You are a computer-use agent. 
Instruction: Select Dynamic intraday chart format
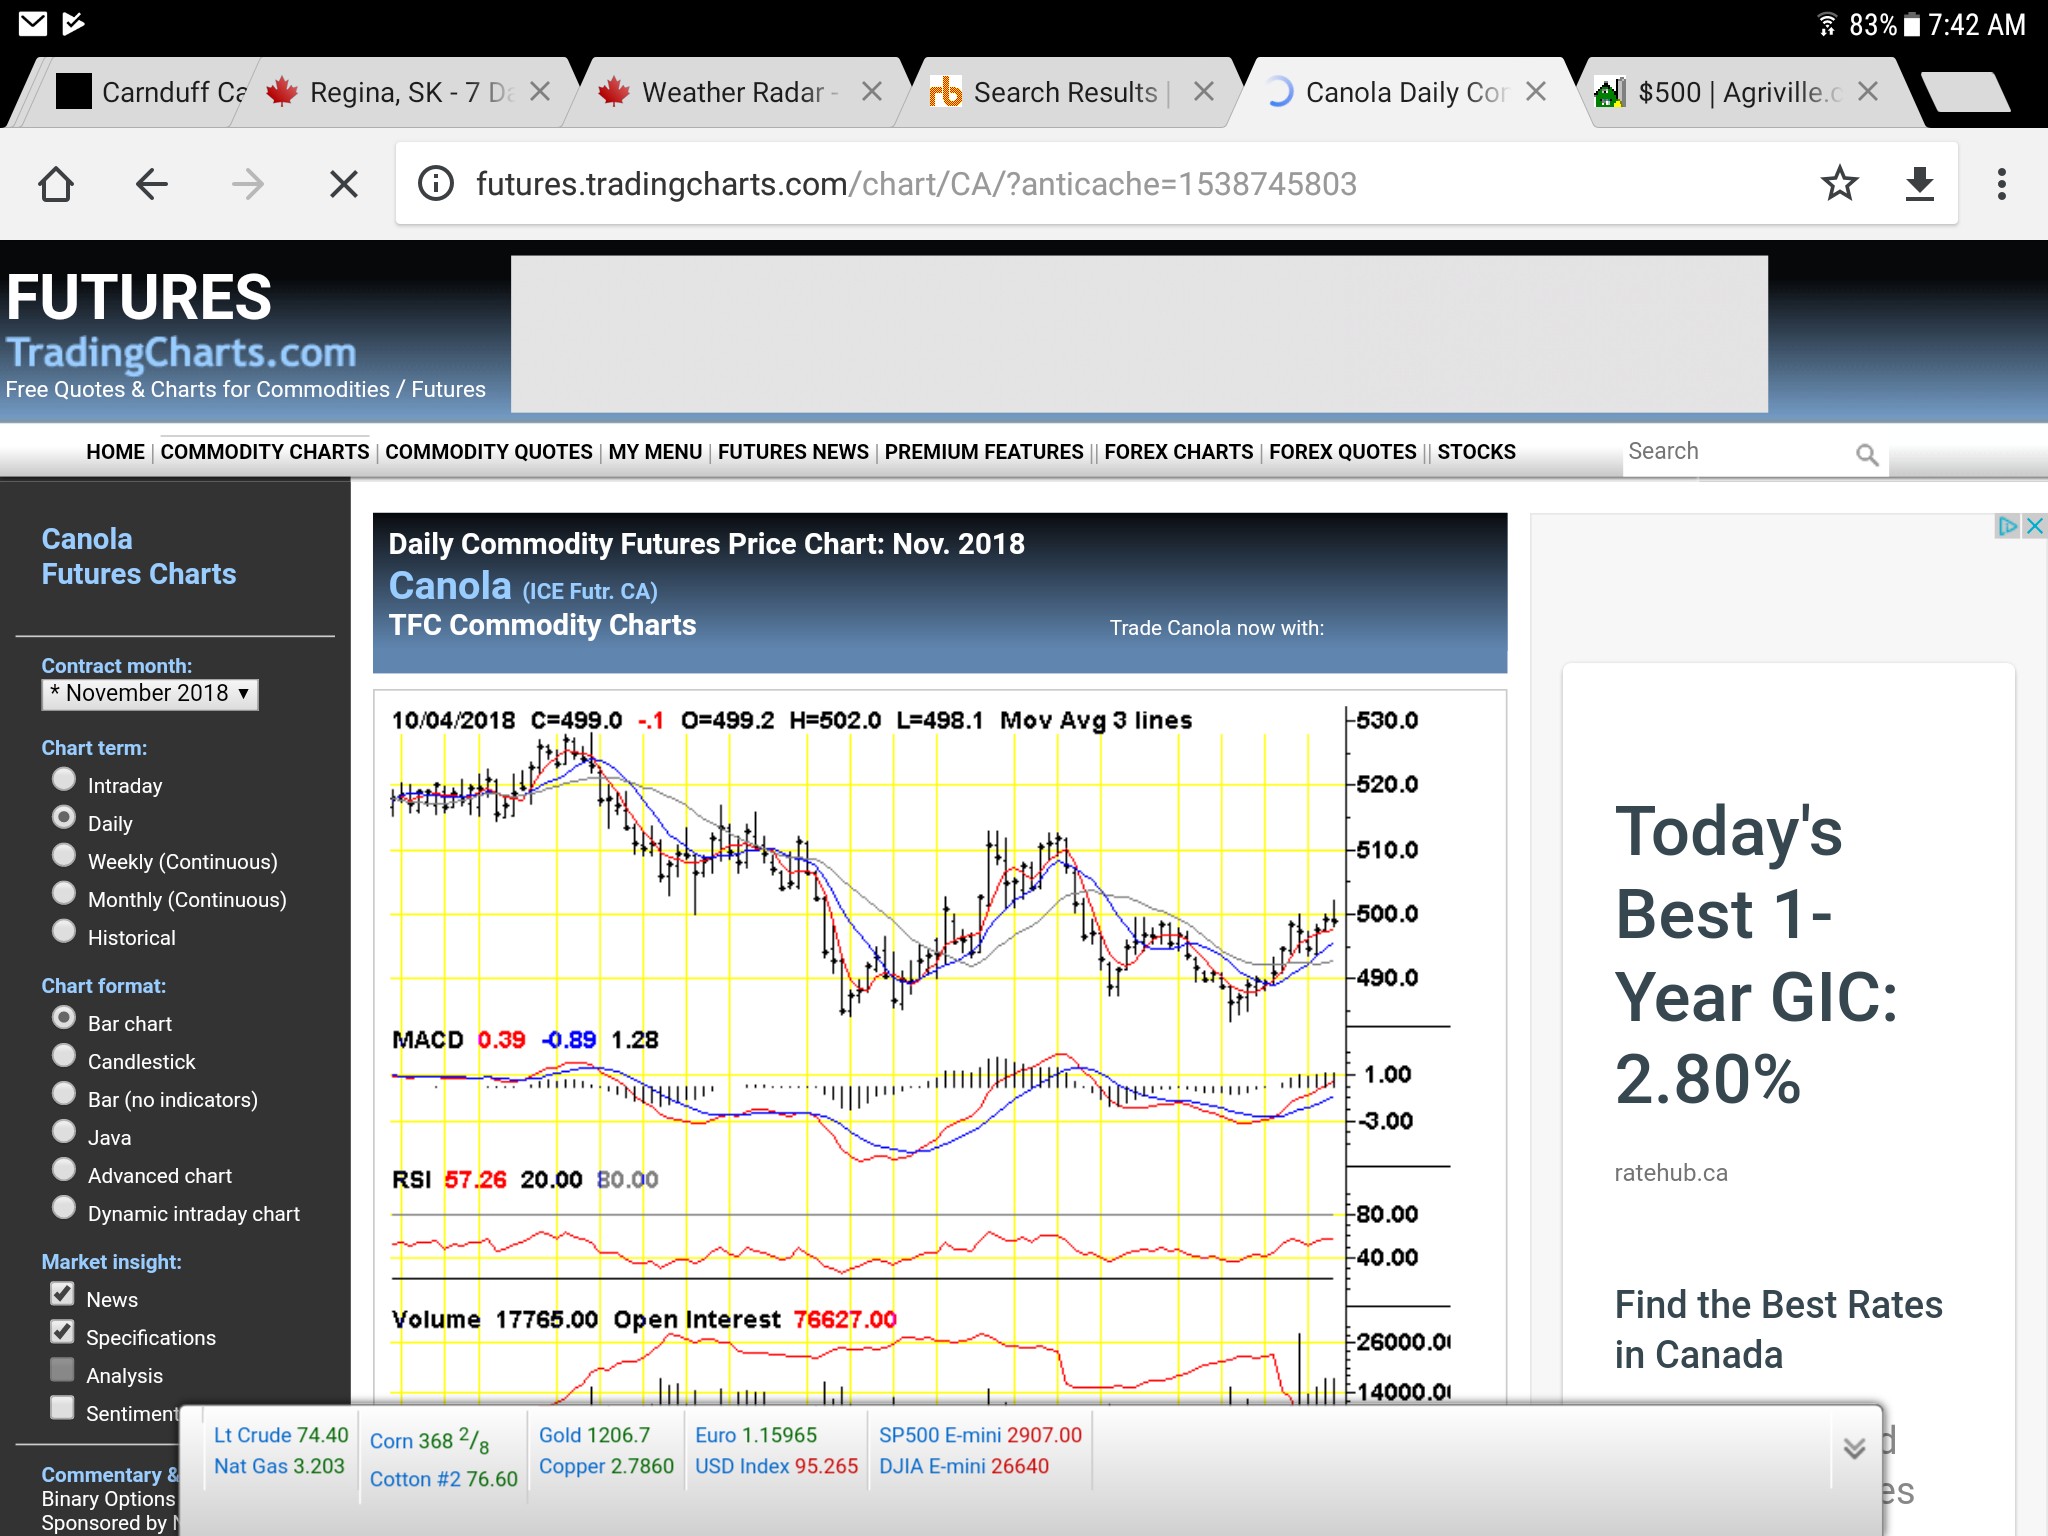pyautogui.click(x=64, y=1207)
